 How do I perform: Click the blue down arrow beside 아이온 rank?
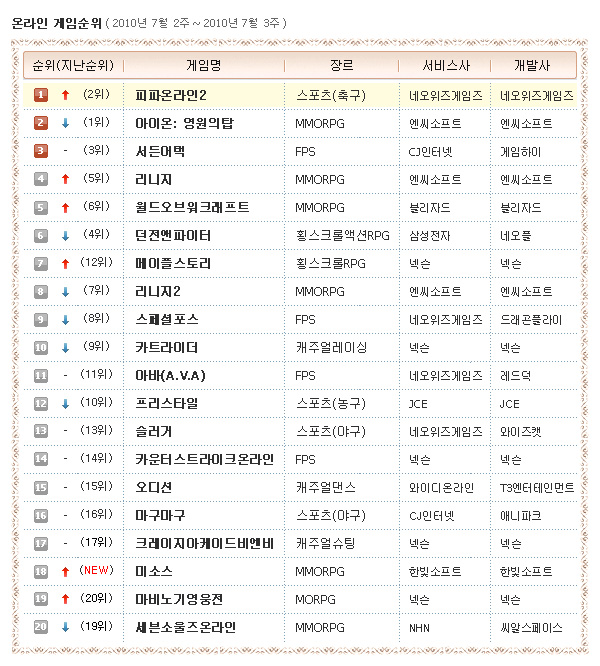pyautogui.click(x=65, y=123)
